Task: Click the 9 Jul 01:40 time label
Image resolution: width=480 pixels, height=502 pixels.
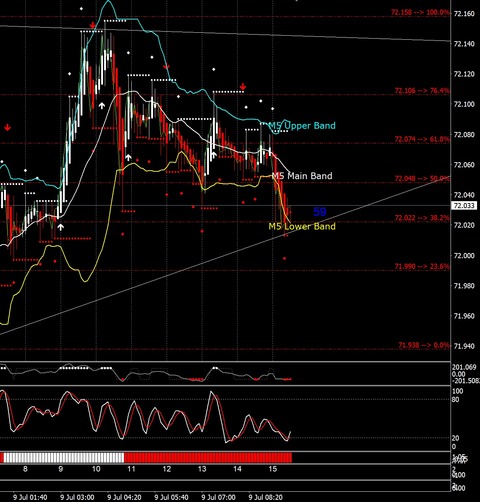Action: coord(30,497)
